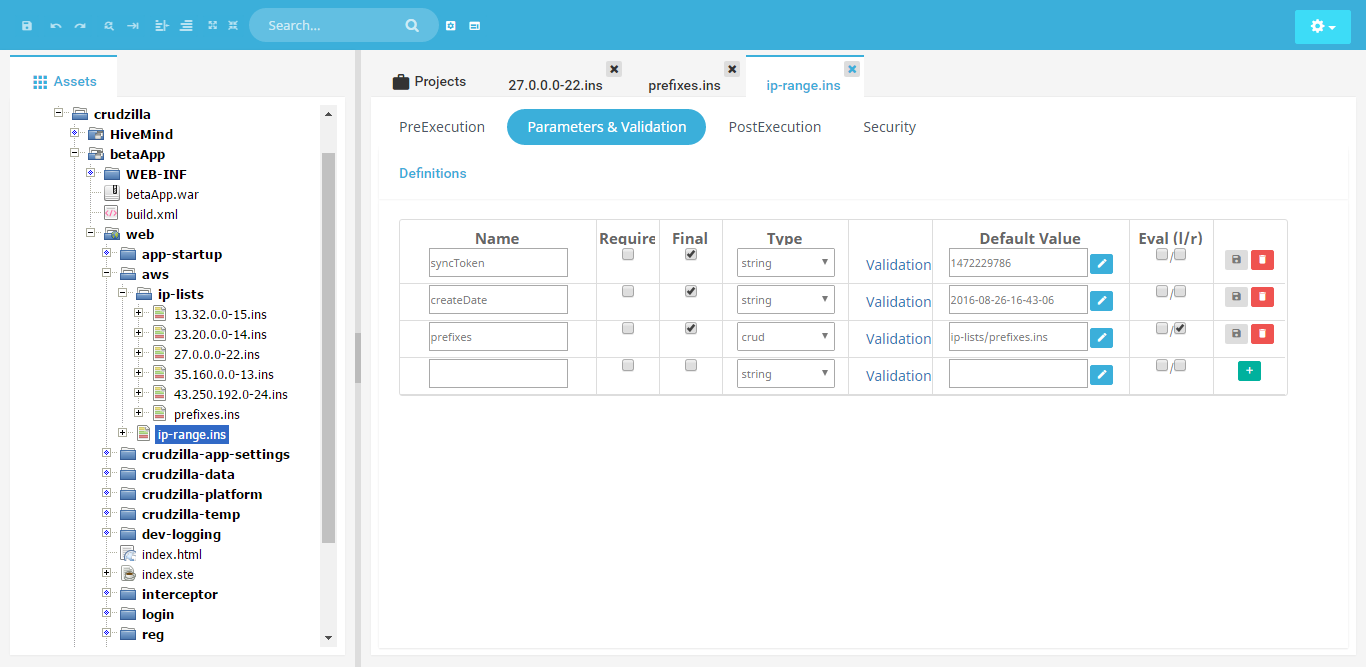Open the Validation link for syncToken
The height and width of the screenshot is (667, 1366).
click(898, 265)
